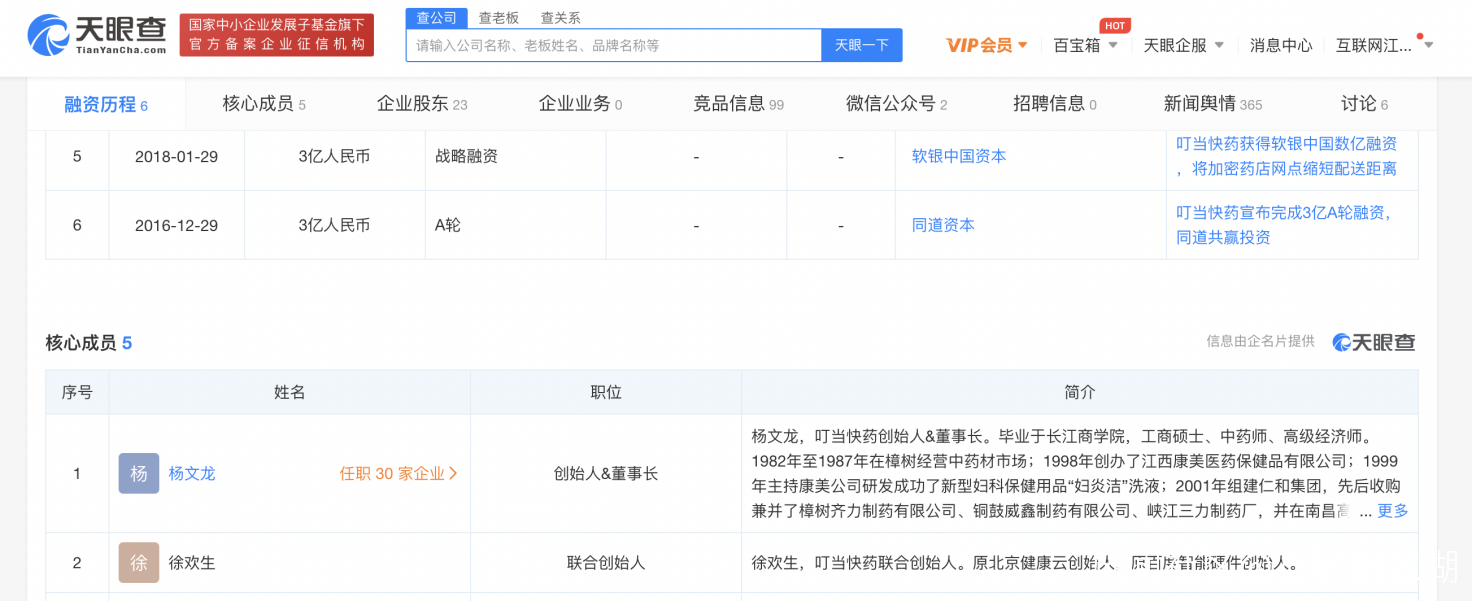Click the 职位 column header

pos(606,392)
